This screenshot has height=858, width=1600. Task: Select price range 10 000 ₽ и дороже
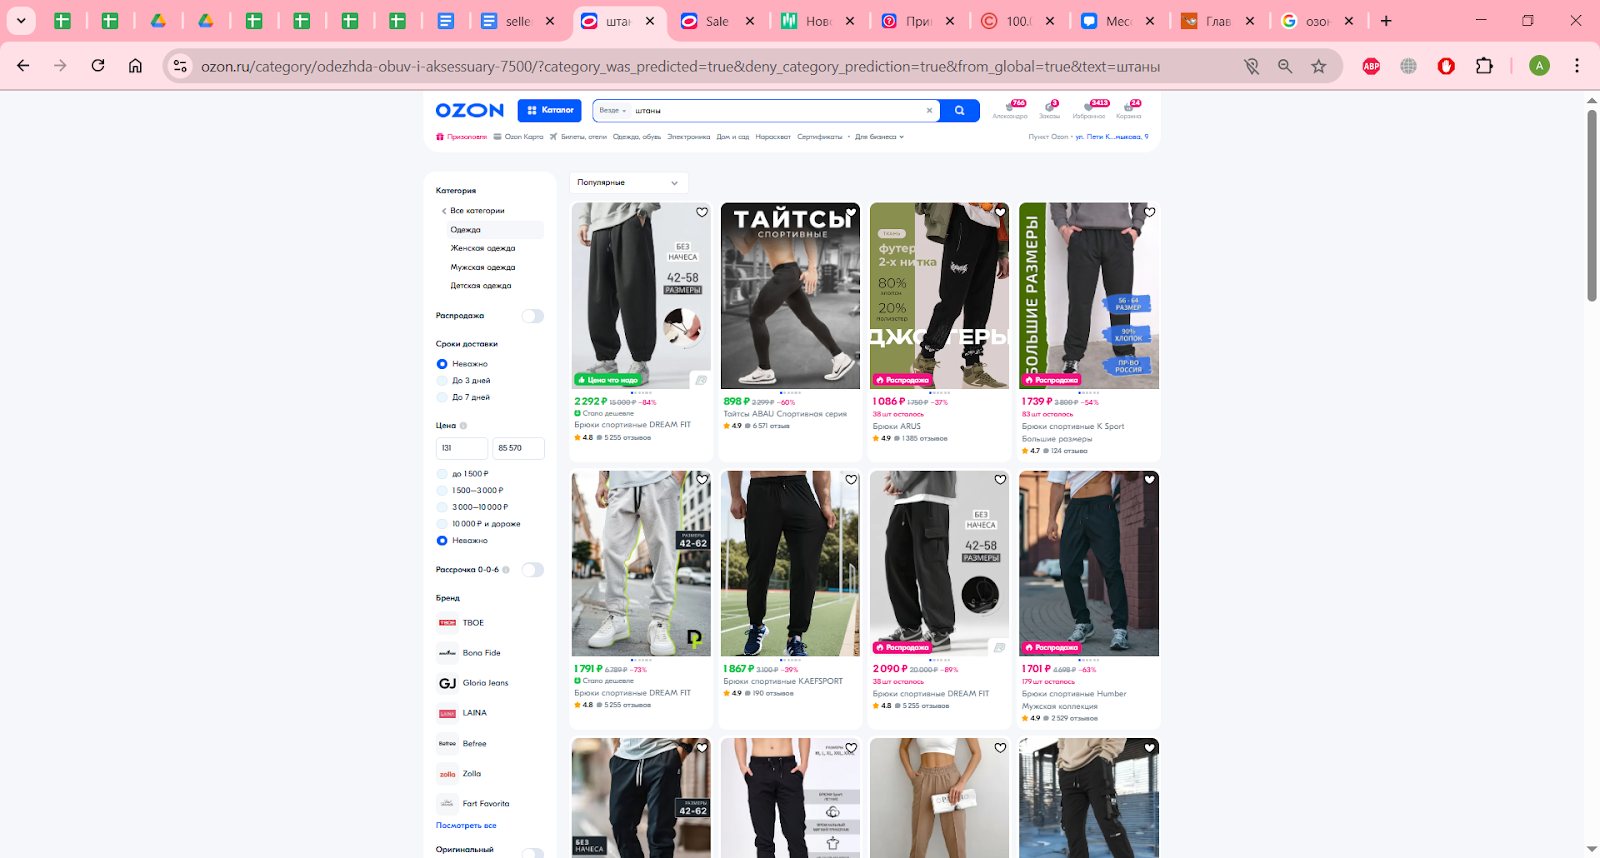[442, 524]
